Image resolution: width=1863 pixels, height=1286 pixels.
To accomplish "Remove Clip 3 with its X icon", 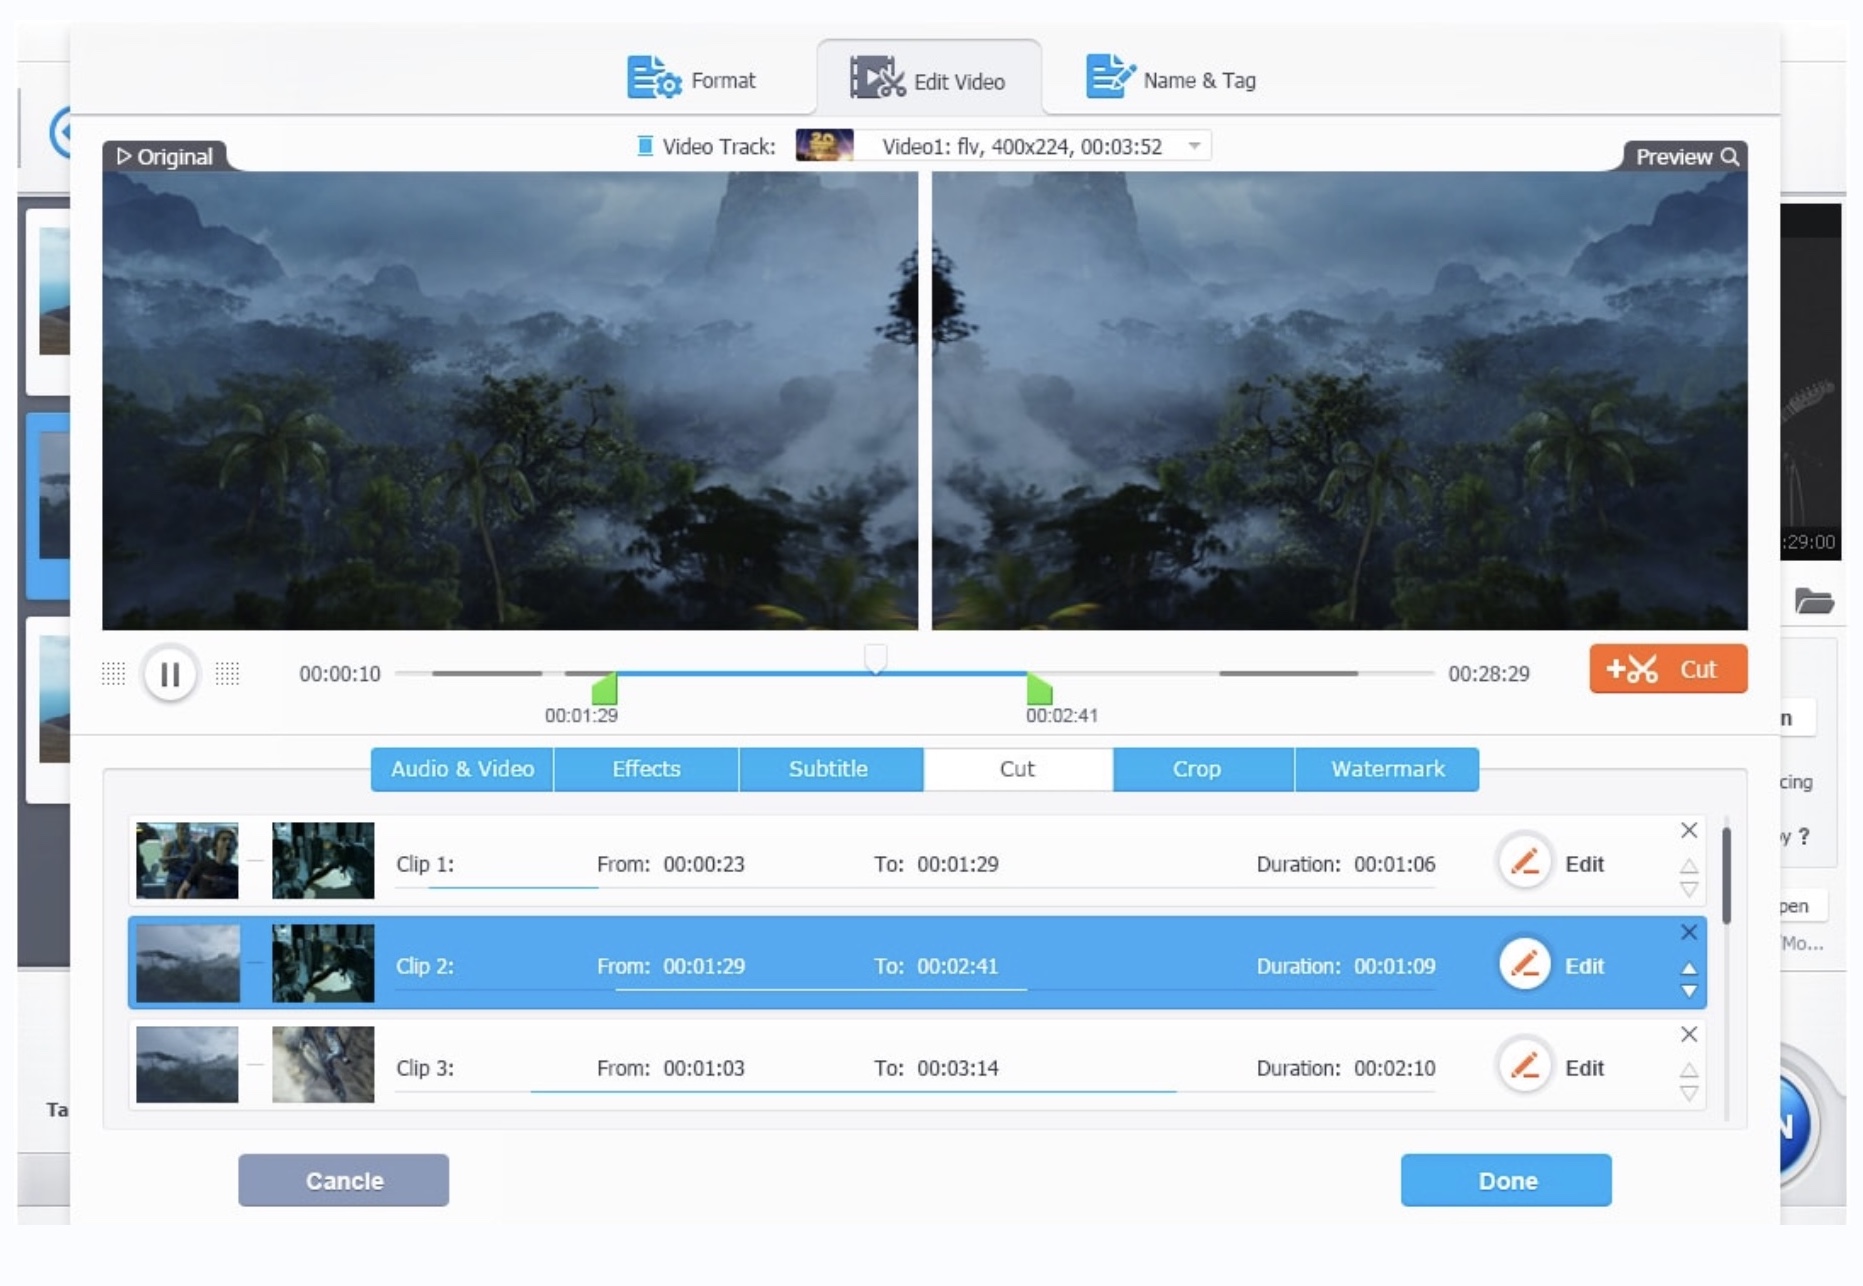I will pyautogui.click(x=1689, y=1034).
